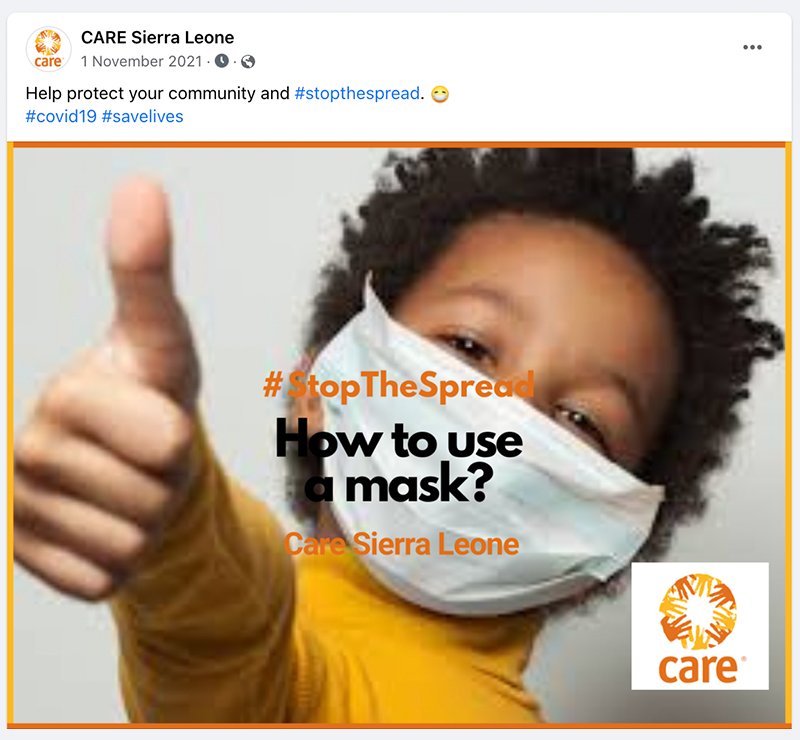Open the #stopthespread hashtag link
800x740 pixels.
point(357,93)
